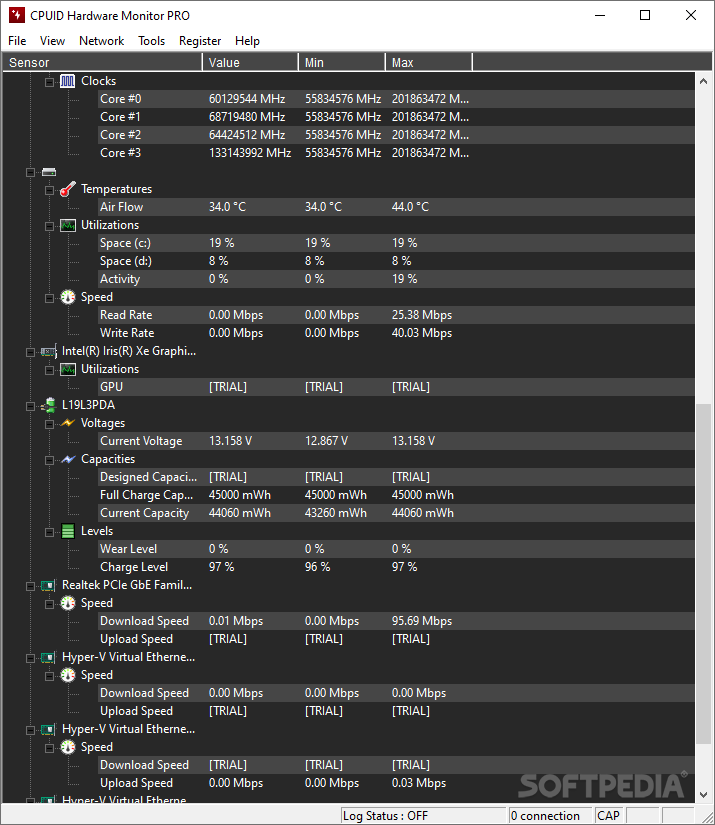This screenshot has height=825, width=715.
Task: Collapse the hard drive device node
Action: (x=31, y=173)
